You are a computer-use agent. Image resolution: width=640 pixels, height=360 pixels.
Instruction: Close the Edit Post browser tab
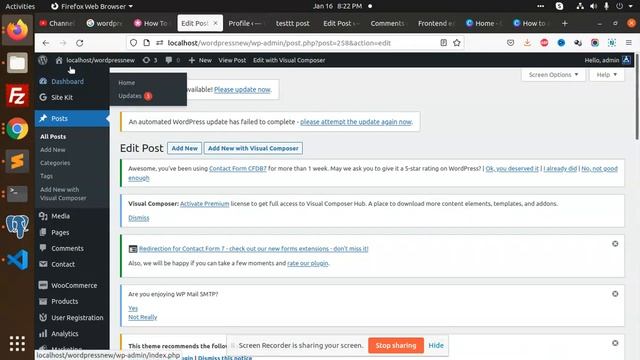tap(216, 23)
